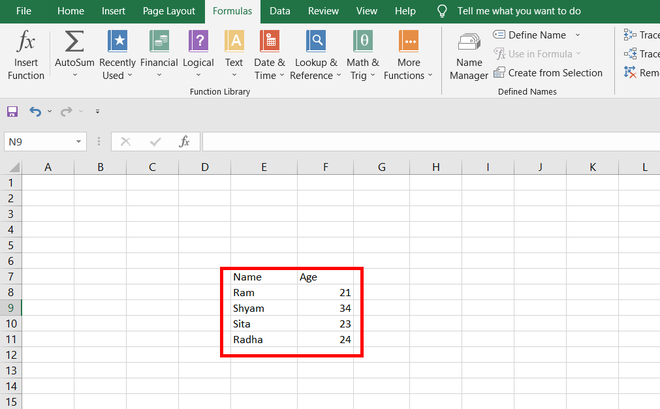Click the fx icon beside formula bar
The height and width of the screenshot is (409, 660).
[184, 142]
